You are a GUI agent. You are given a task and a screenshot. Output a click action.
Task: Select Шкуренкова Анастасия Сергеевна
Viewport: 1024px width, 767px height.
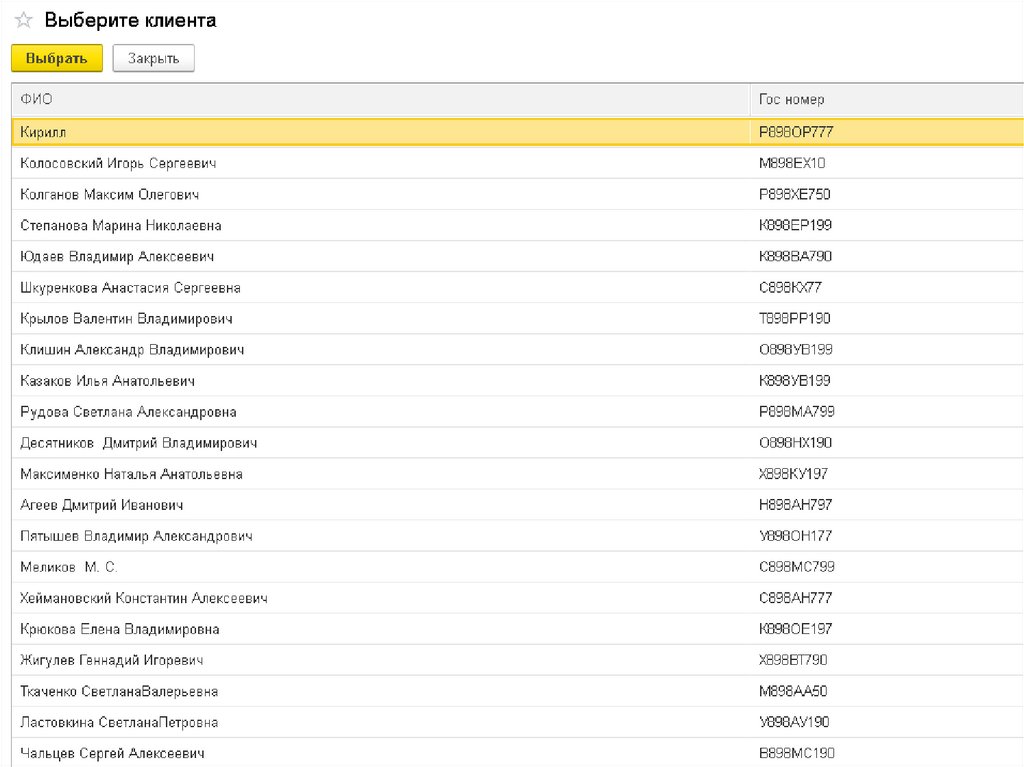tap(130, 288)
